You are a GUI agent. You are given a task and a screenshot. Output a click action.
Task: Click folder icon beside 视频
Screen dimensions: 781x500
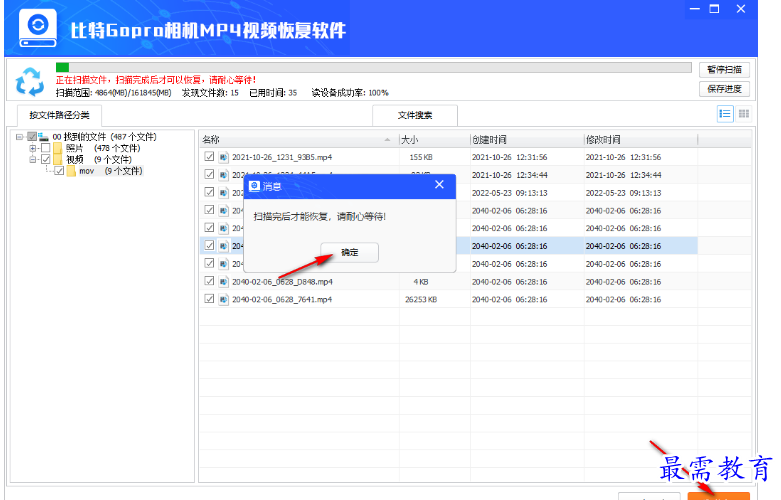click(58, 159)
